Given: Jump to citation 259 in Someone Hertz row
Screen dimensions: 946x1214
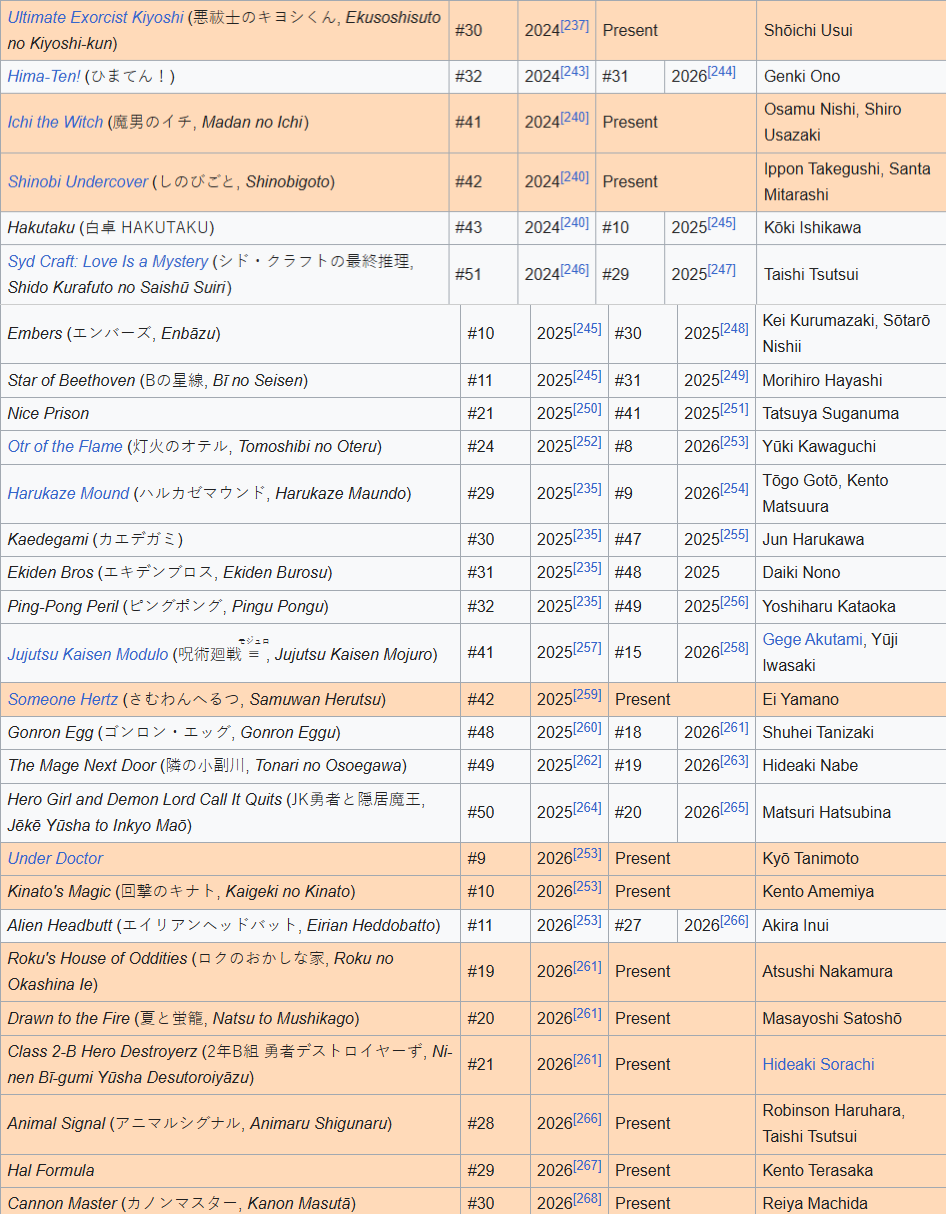Looking at the screenshot, I should 587,694.
